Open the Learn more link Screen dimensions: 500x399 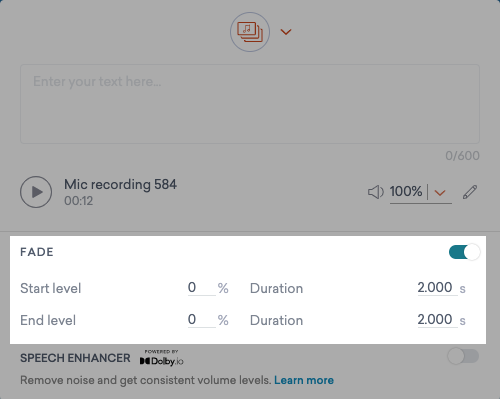point(304,380)
